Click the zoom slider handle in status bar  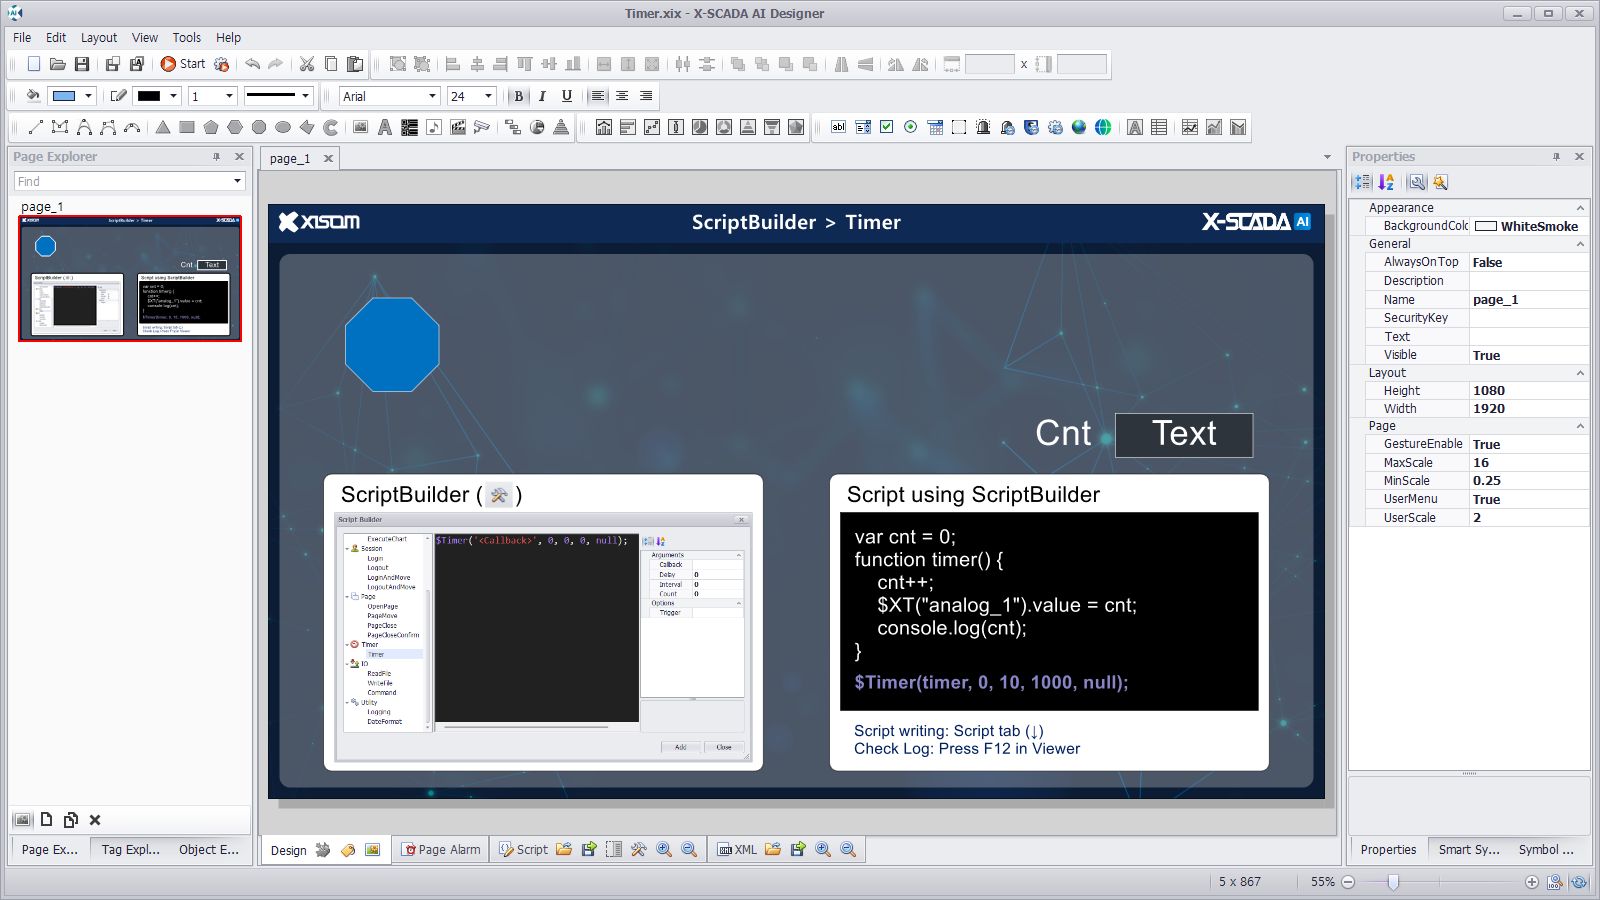coord(1393,882)
